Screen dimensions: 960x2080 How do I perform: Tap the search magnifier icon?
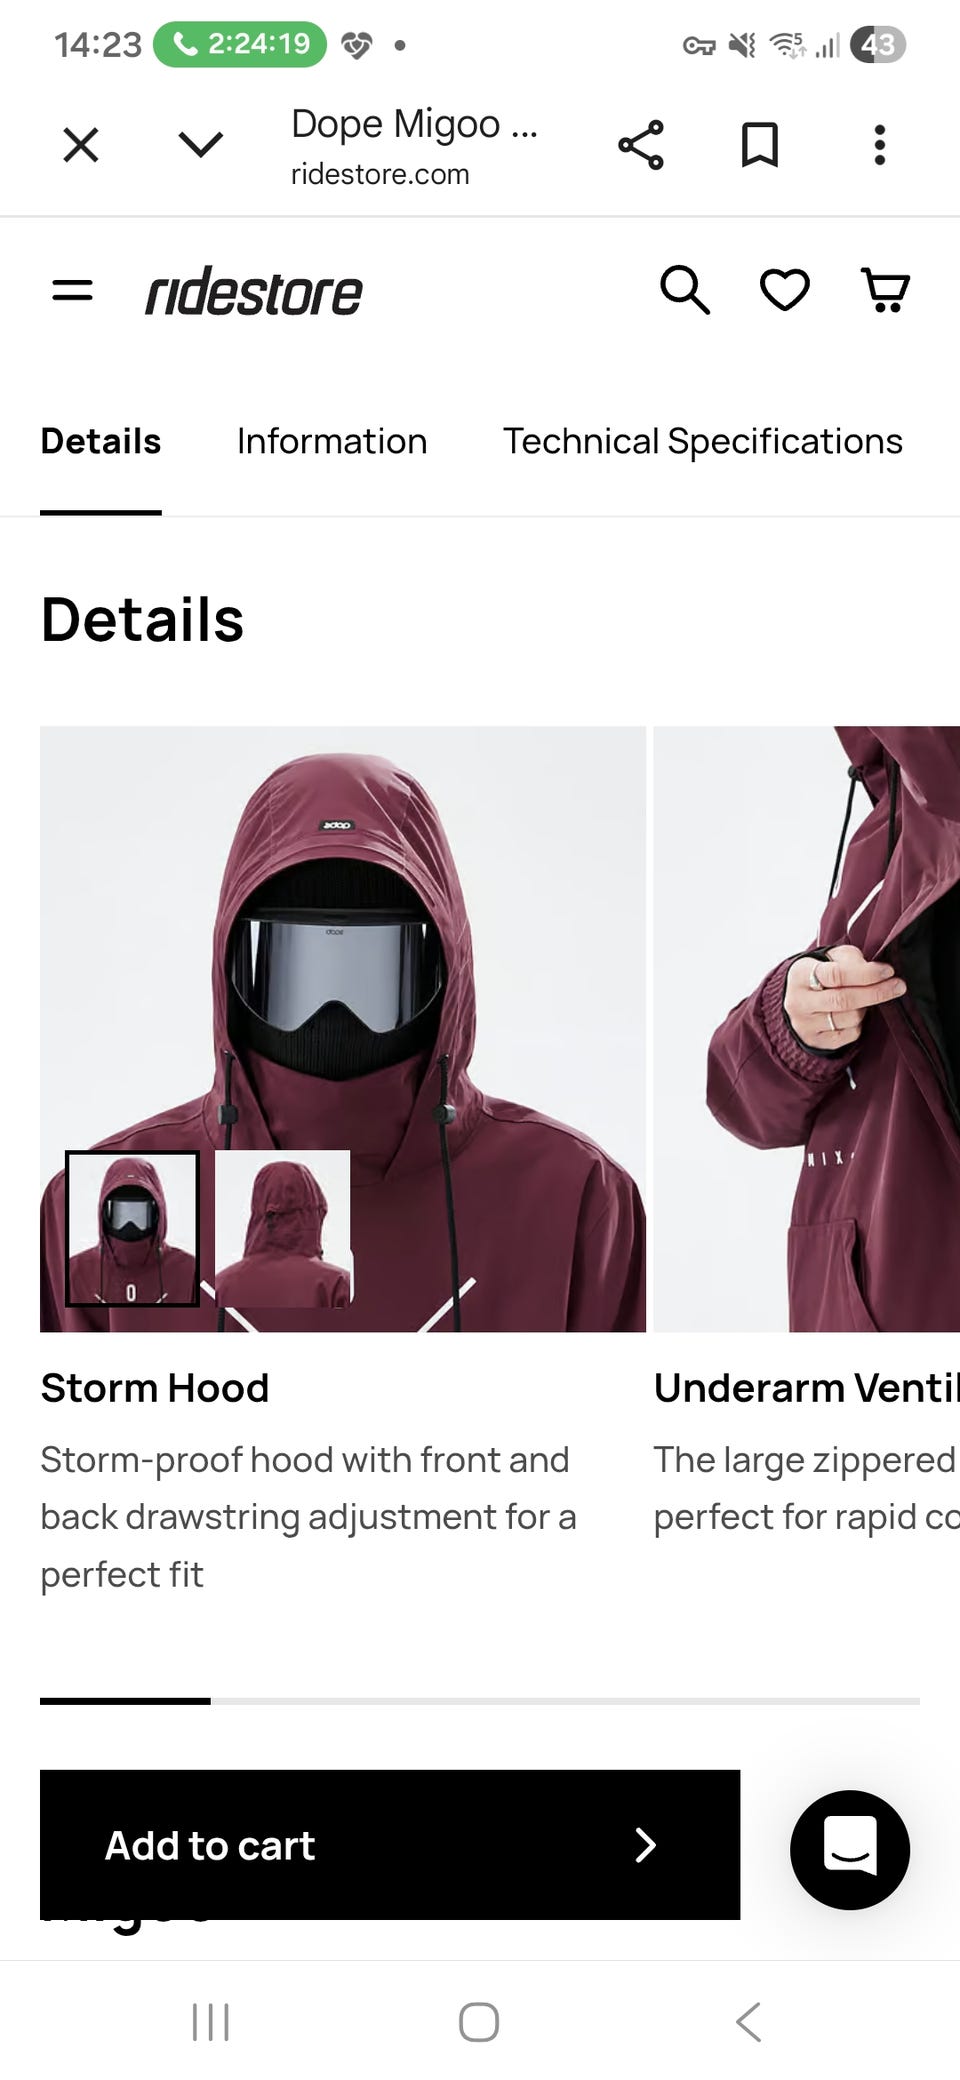pyautogui.click(x=685, y=290)
